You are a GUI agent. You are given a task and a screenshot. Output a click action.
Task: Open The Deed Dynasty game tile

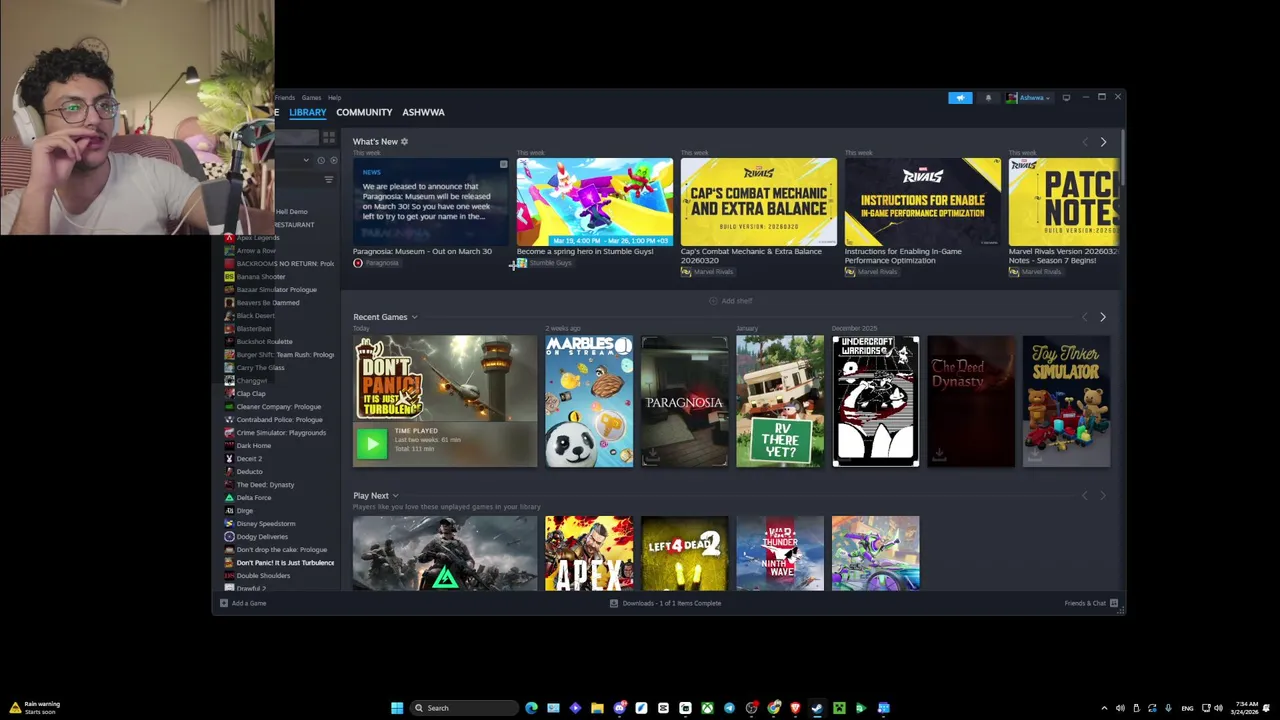pos(971,402)
